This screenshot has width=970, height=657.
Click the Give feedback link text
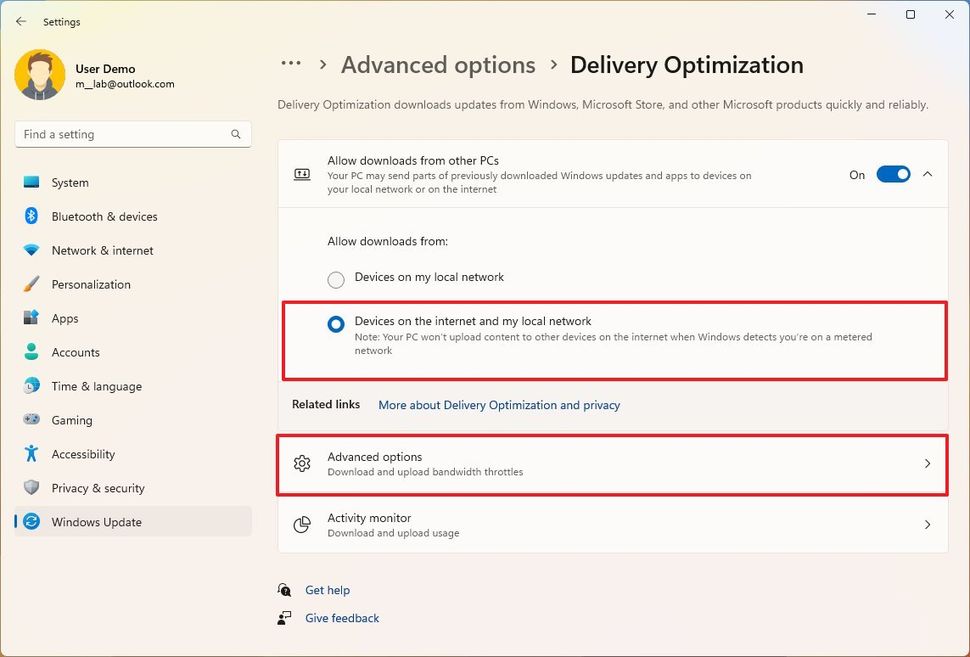point(342,618)
